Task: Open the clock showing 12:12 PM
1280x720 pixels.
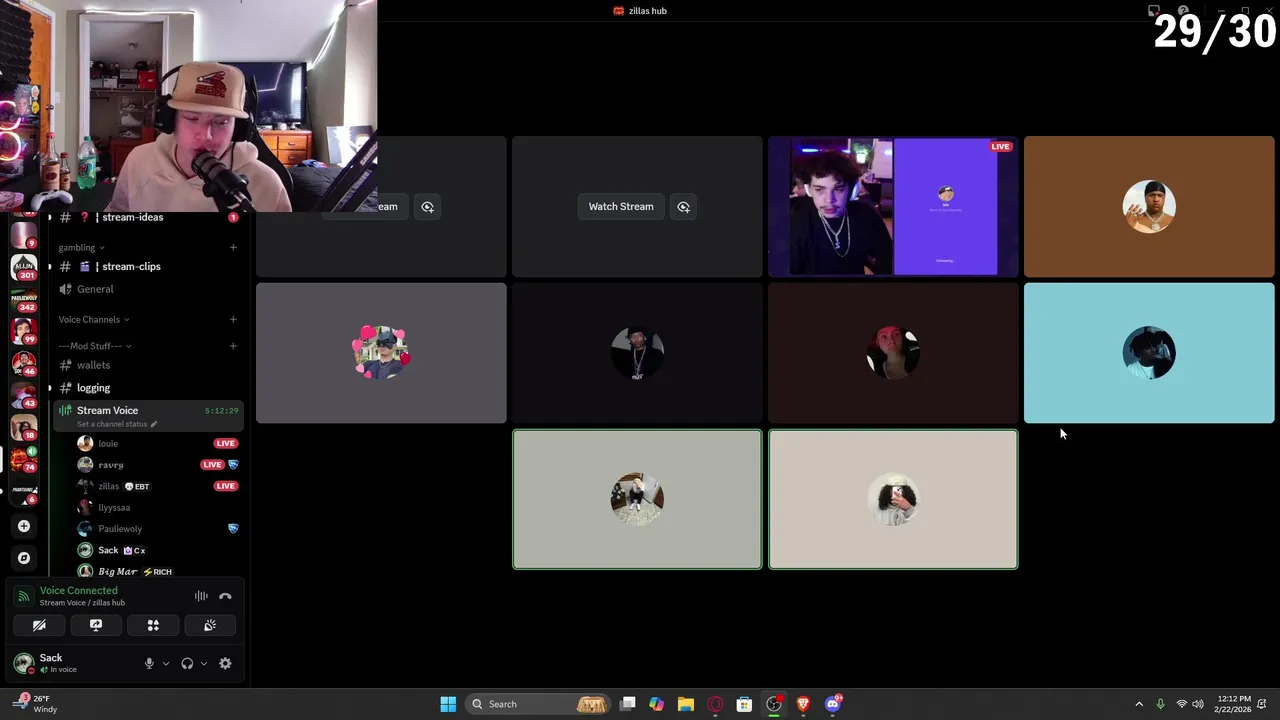Action: 1233,704
